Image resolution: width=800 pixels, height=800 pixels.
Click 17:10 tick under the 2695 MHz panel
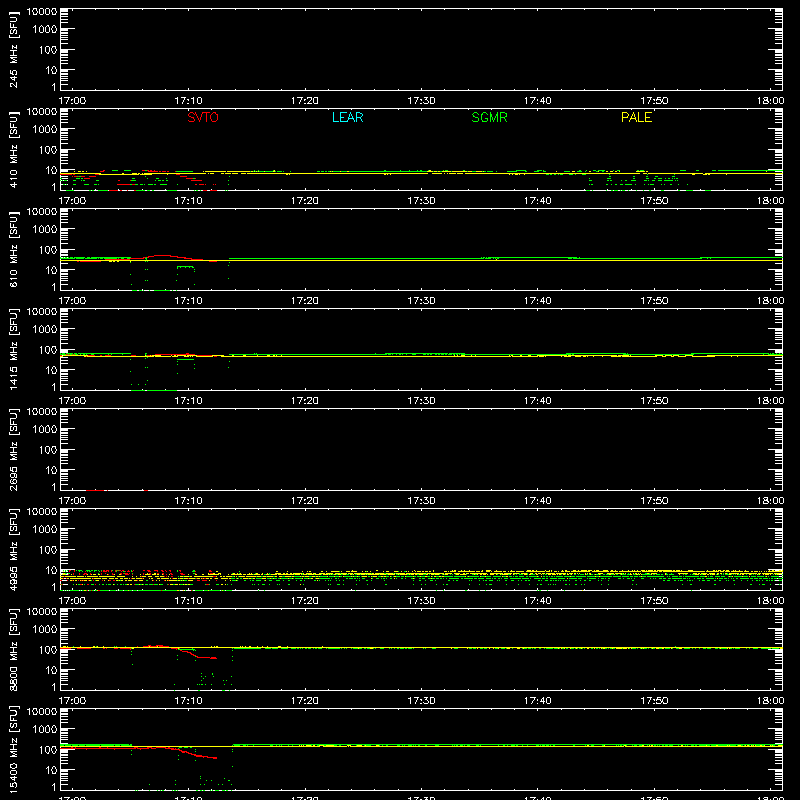[189, 501]
